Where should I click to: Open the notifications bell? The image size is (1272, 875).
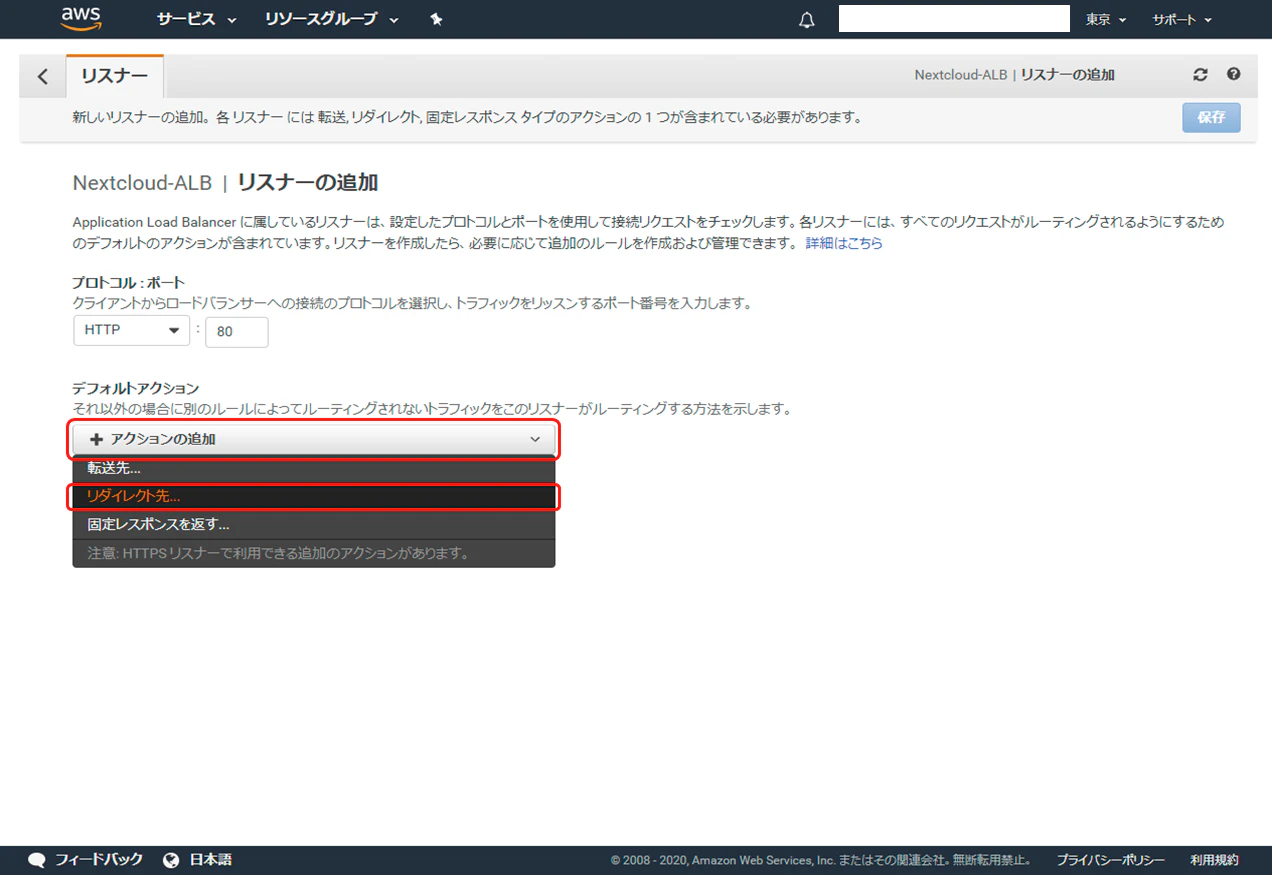point(807,20)
